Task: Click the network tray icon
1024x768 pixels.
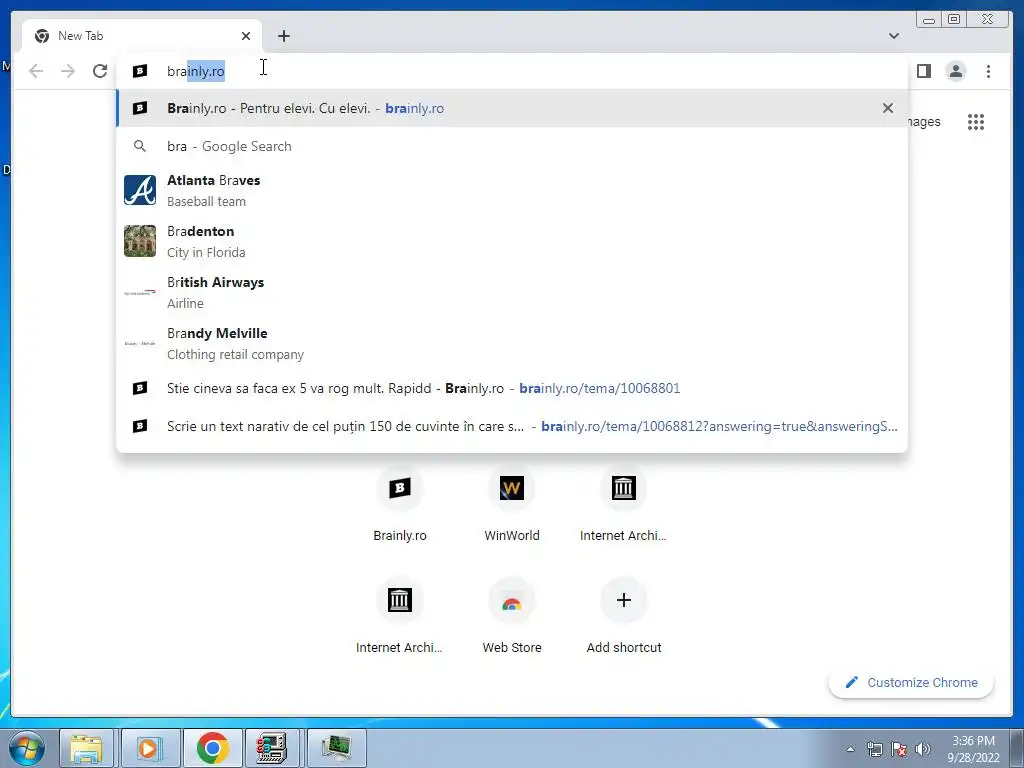Action: click(874, 750)
